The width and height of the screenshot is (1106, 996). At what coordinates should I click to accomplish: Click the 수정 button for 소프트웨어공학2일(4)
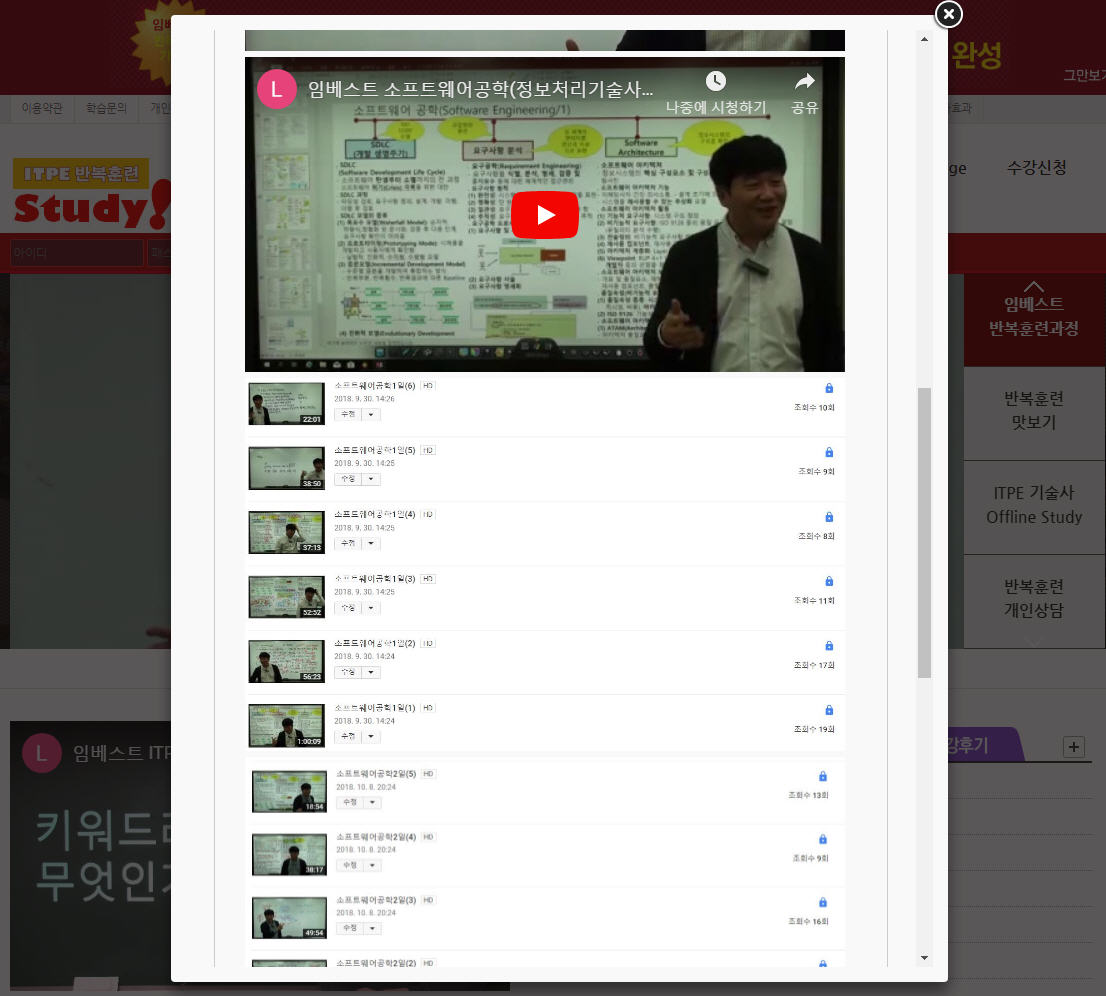(x=350, y=866)
